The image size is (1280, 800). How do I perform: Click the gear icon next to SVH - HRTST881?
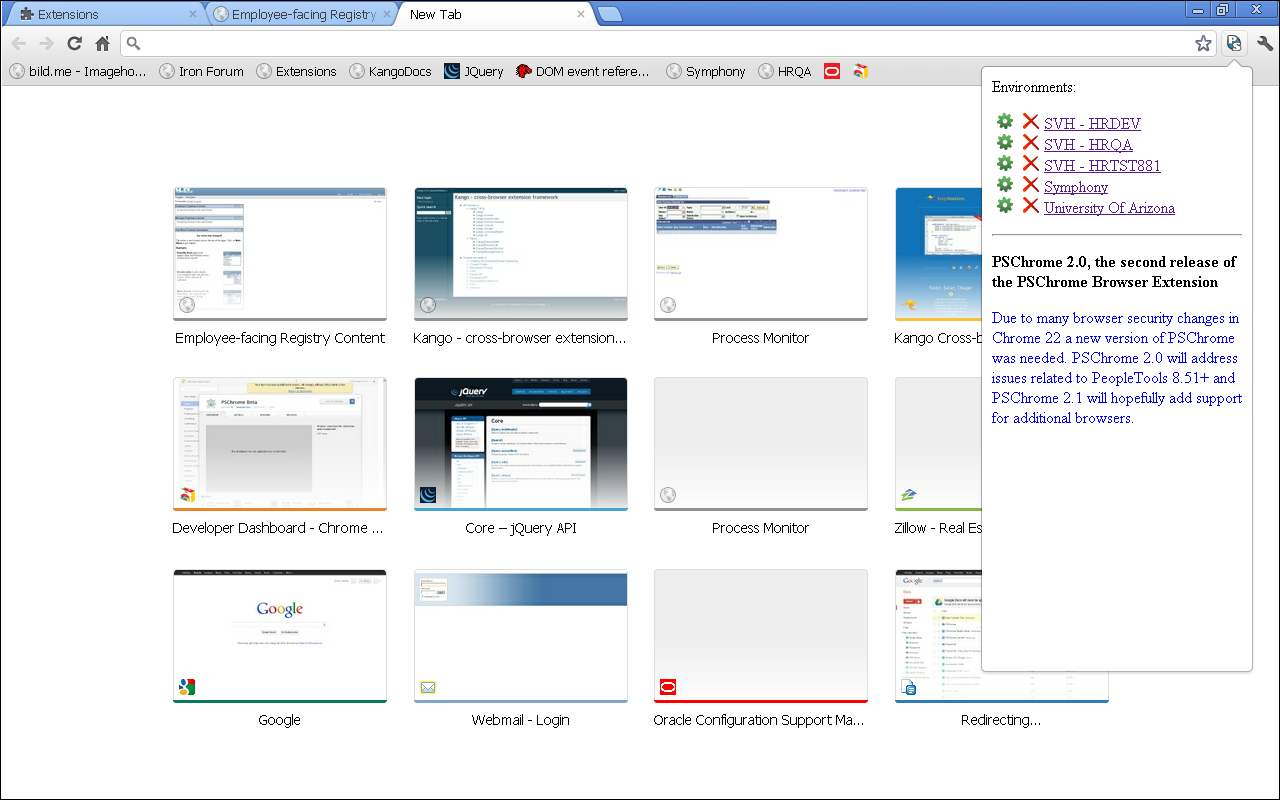pos(1005,164)
